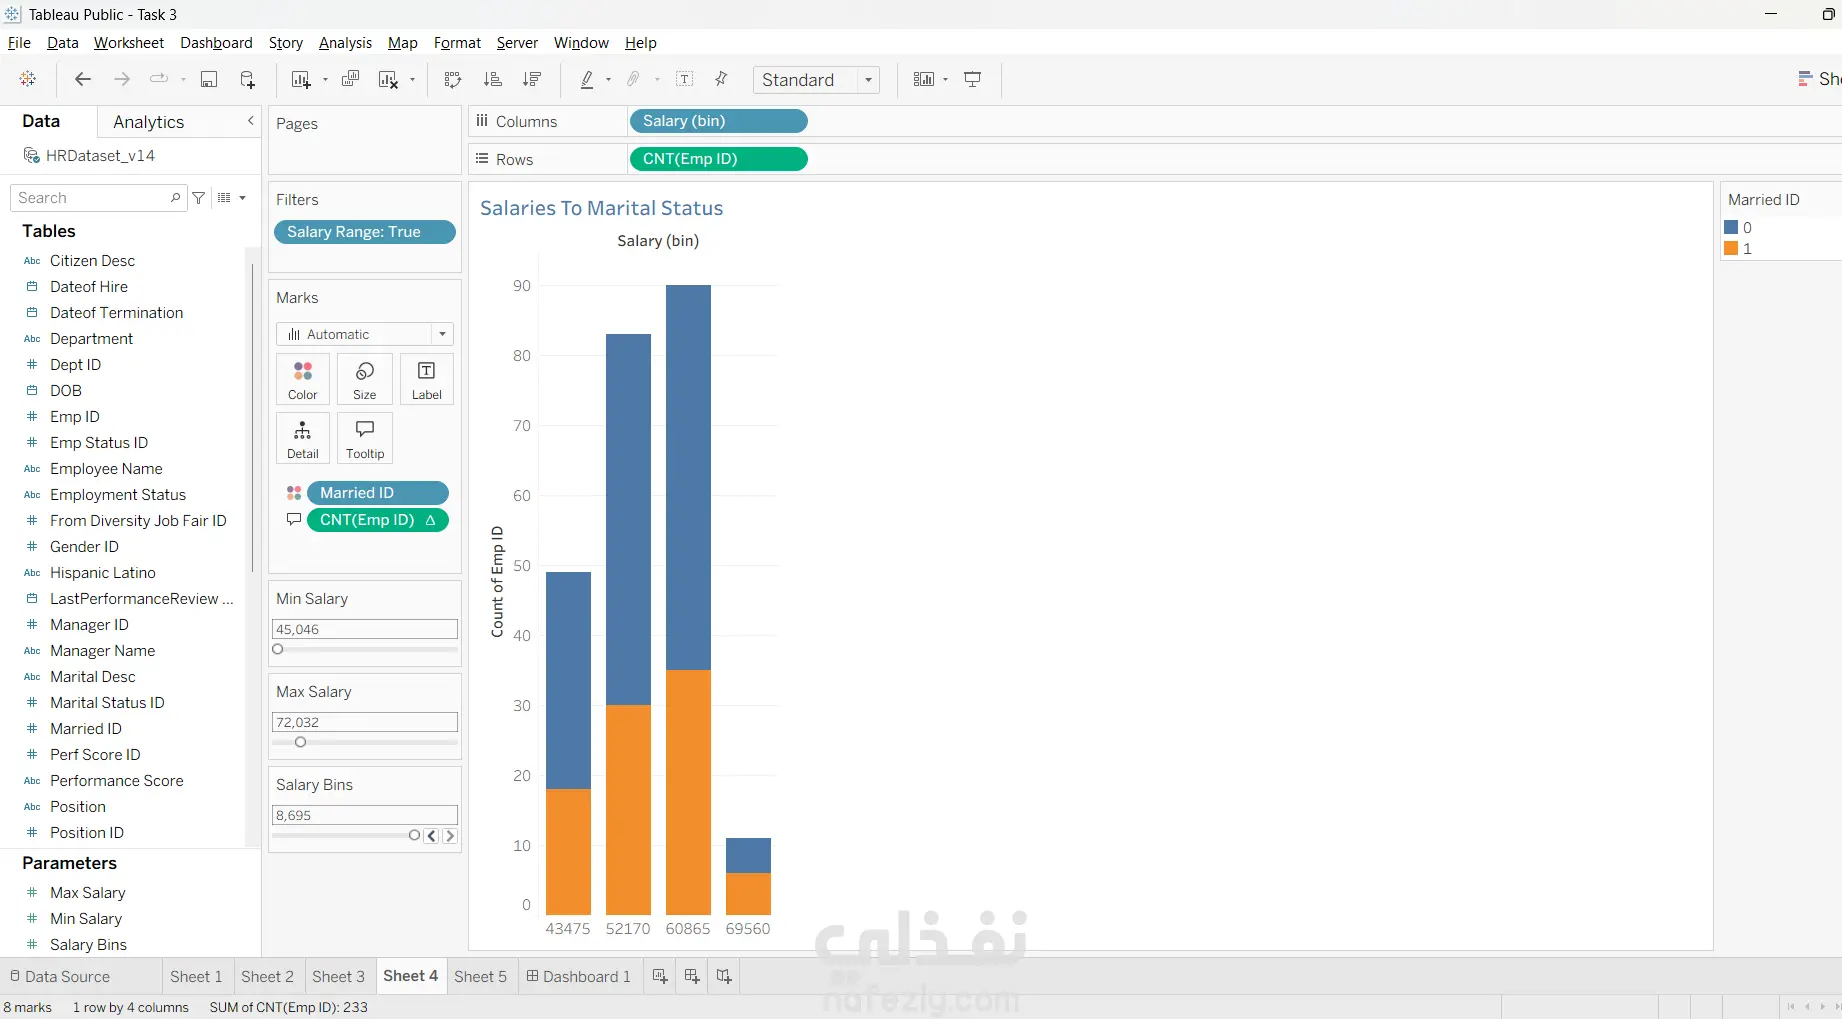Select the Married ID pill on Marks
The height and width of the screenshot is (1019, 1842).
[x=378, y=493]
